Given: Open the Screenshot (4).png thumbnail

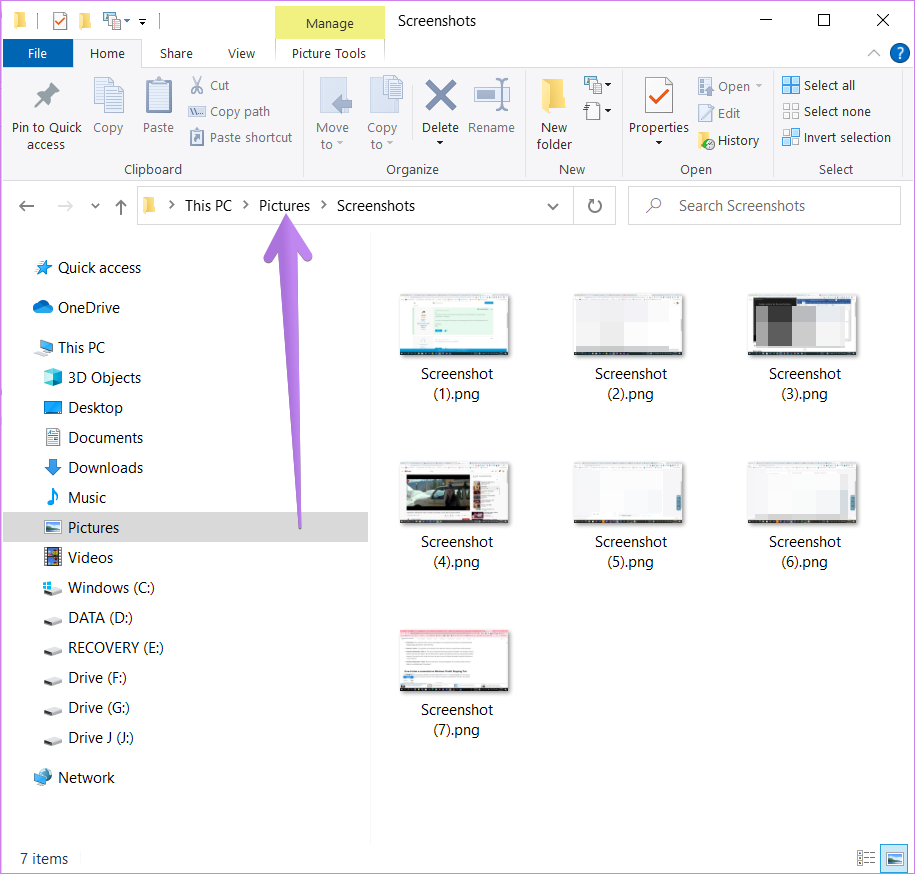Looking at the screenshot, I should [x=454, y=492].
